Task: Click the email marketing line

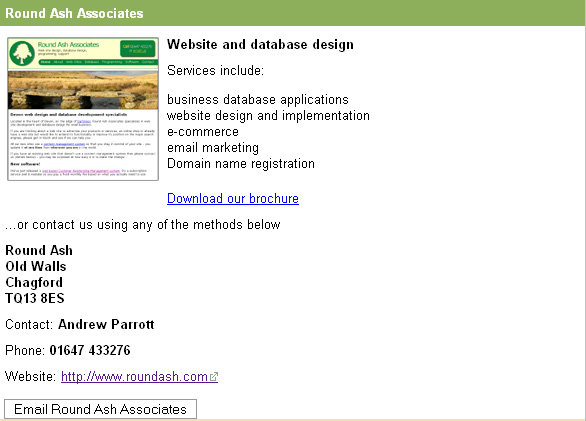Action: pyautogui.click(x=213, y=148)
